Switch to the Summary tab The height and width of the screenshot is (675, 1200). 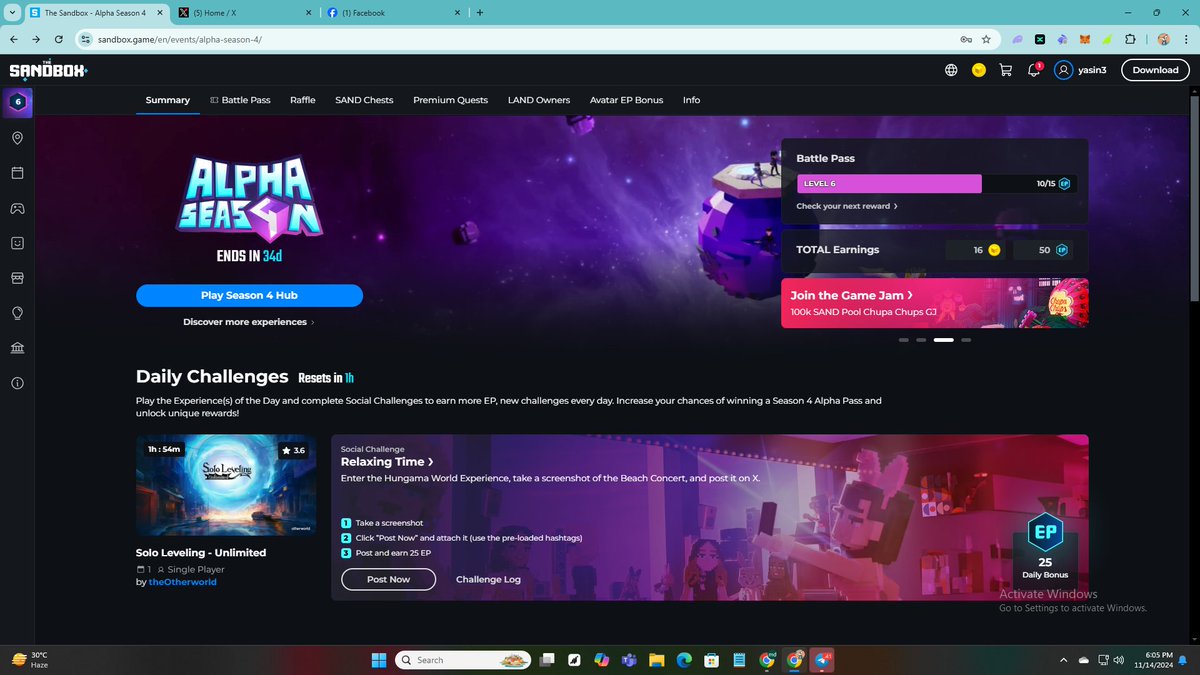[167, 100]
